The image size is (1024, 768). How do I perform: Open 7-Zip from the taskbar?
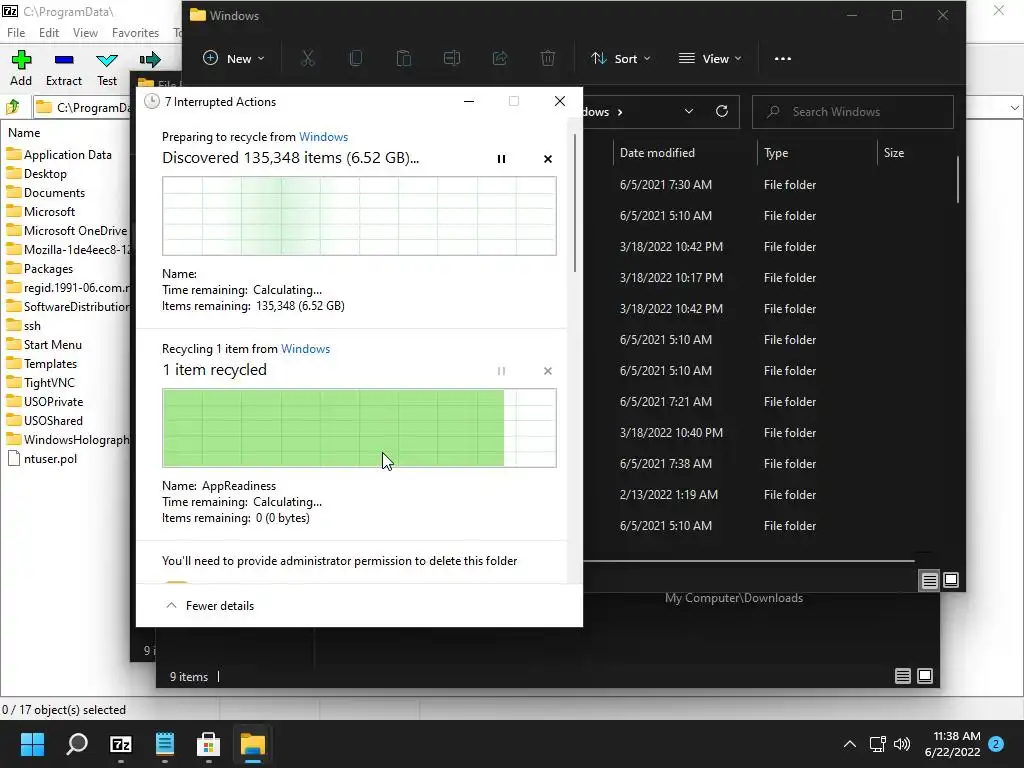tap(121, 744)
